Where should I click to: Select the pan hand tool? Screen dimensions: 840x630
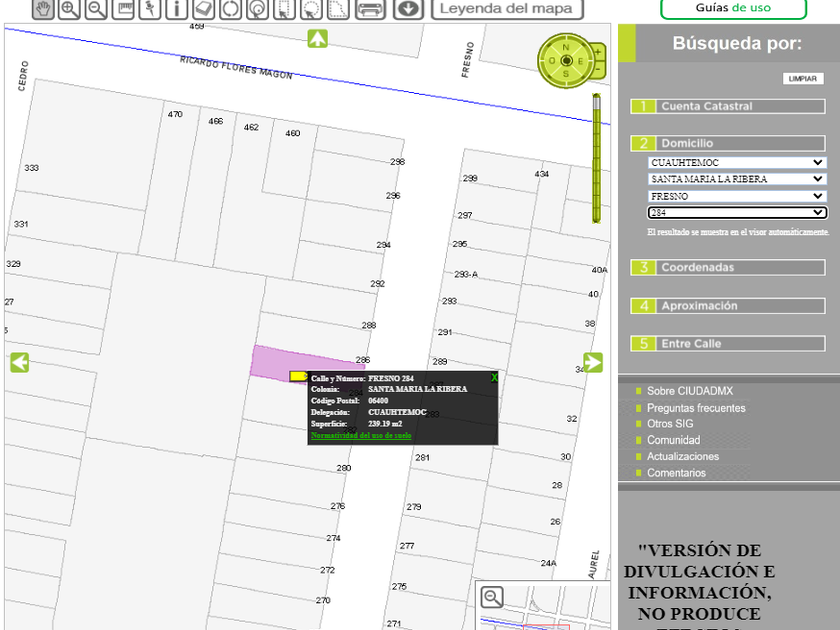(x=43, y=9)
